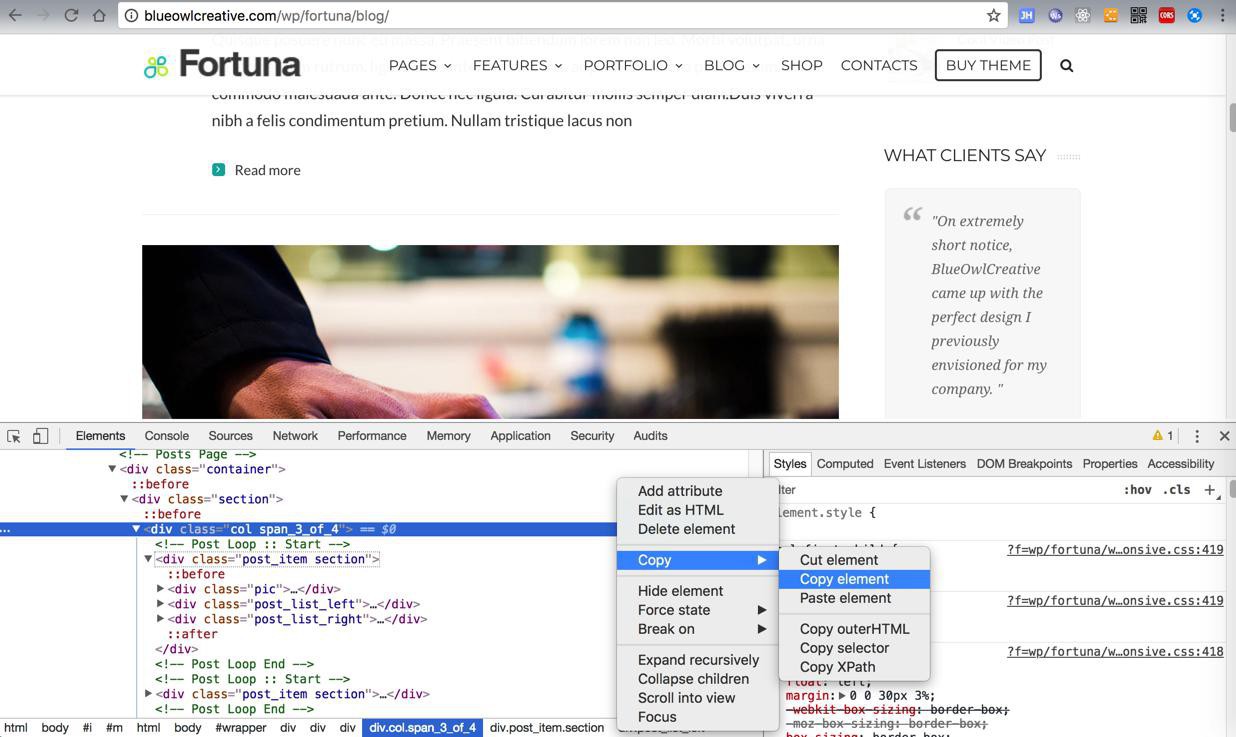Click the orange extension icon in toolbar

tap(1110, 15)
